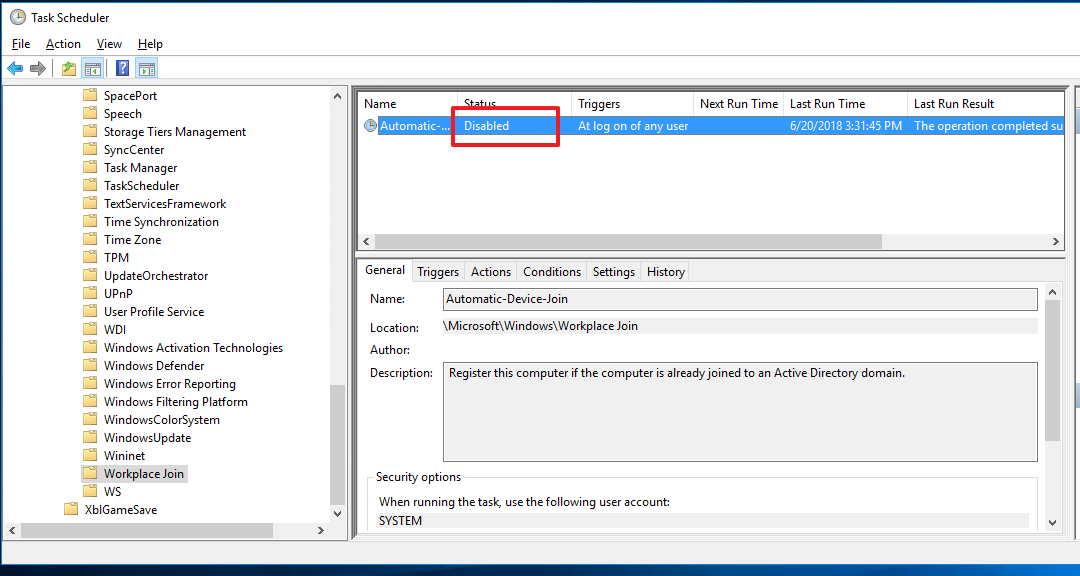Click the 6/20/2018 3:31:45 PM last run cell

[845, 125]
